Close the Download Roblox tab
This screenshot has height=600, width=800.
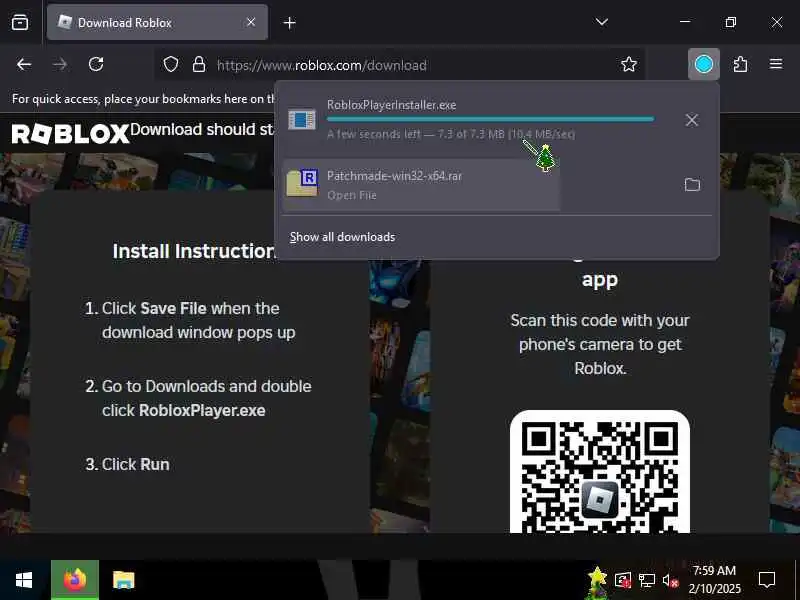click(x=251, y=22)
